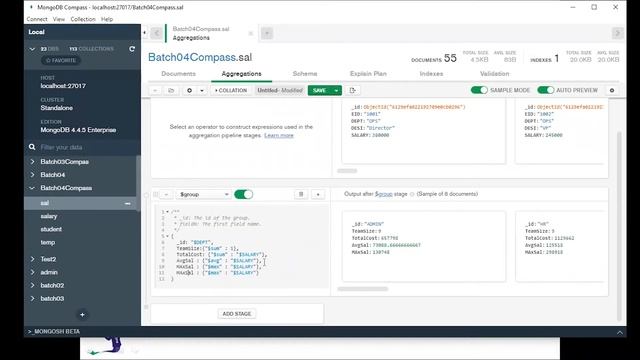Select the temp collection
640x360 pixels.
click(x=47, y=242)
